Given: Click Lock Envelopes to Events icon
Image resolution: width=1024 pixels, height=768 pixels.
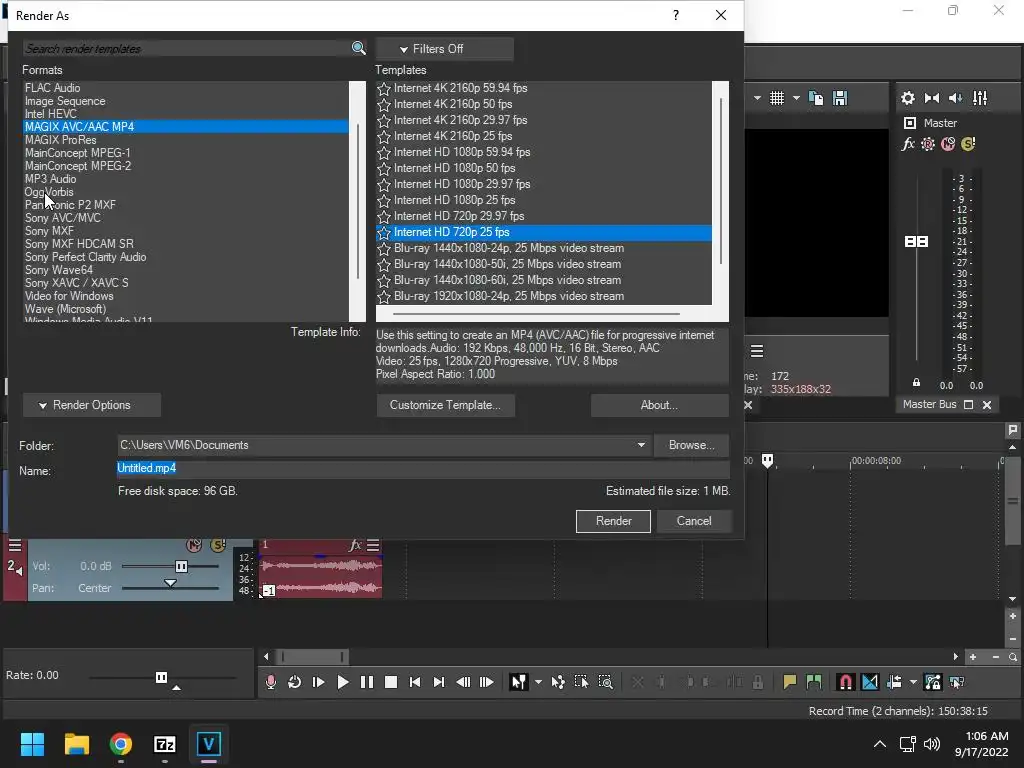Looking at the screenshot, I should point(933,682).
